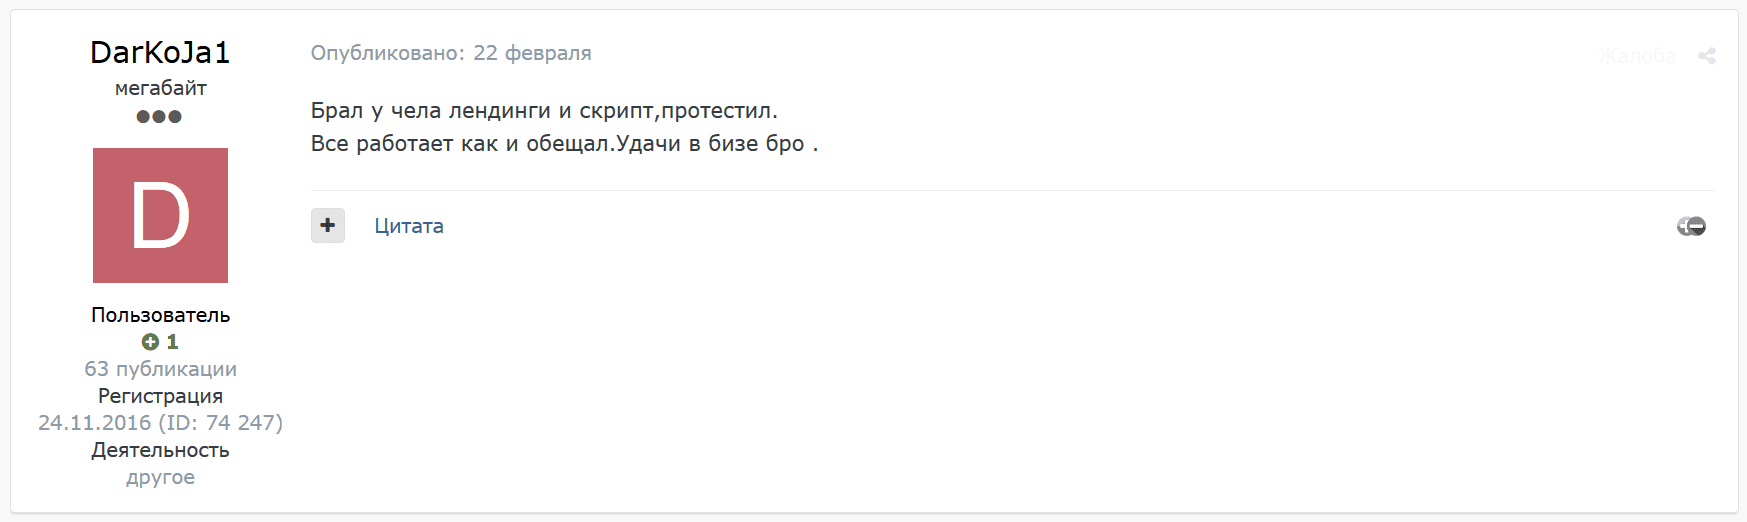Click the 63 публикации post count

(160, 369)
